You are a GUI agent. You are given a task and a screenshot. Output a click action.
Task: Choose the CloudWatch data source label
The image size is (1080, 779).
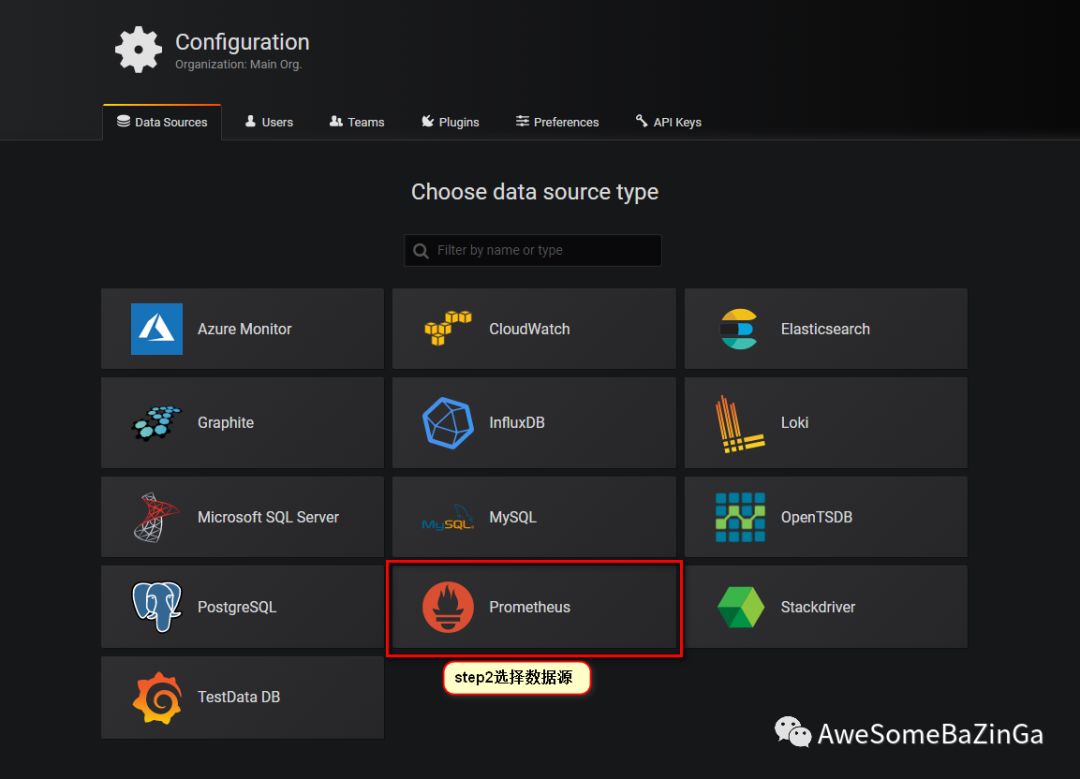coord(530,329)
